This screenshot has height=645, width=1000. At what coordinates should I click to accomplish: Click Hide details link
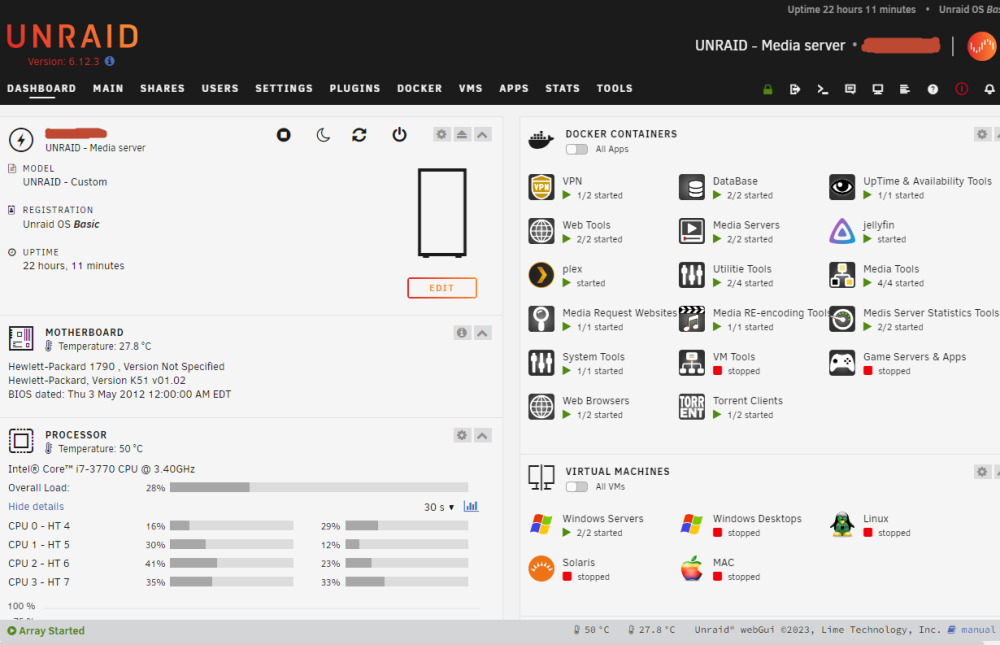36,507
